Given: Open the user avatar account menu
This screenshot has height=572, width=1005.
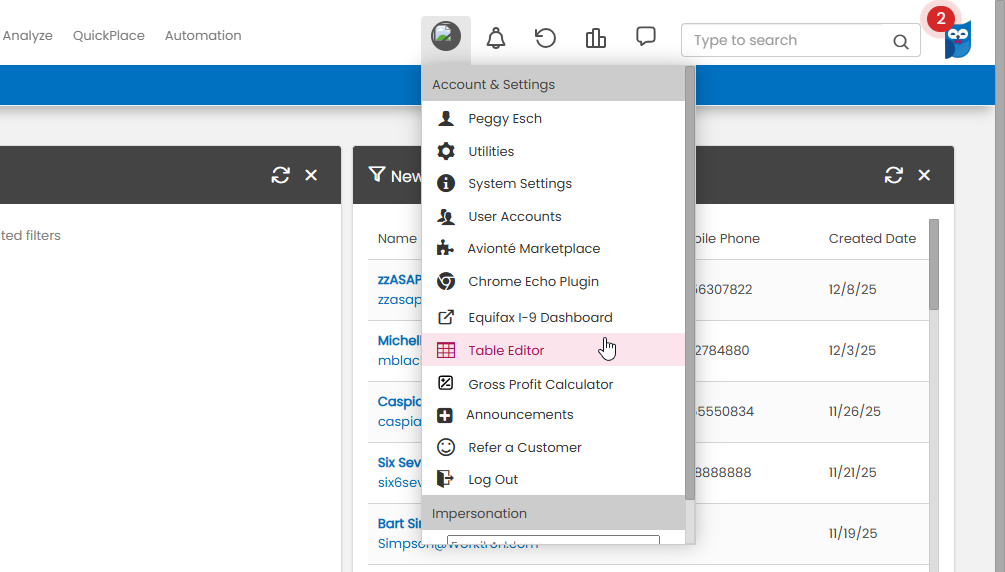Looking at the screenshot, I should coord(446,36).
